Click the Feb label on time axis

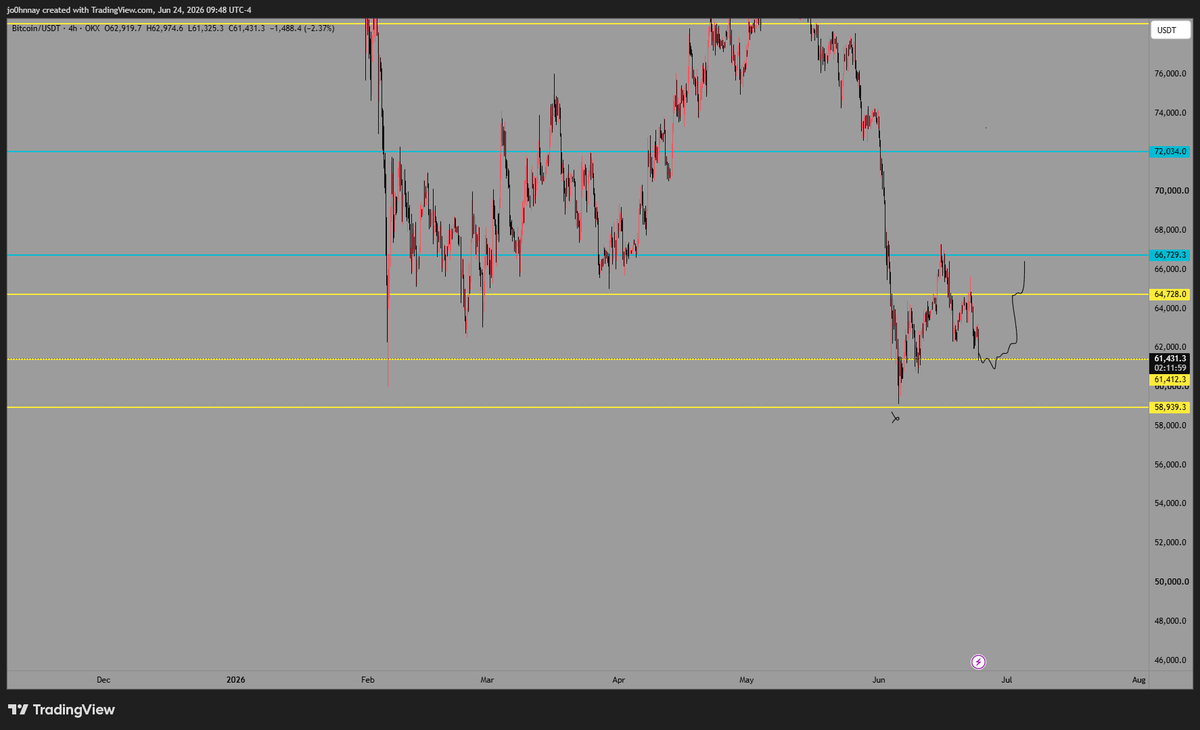(367, 680)
